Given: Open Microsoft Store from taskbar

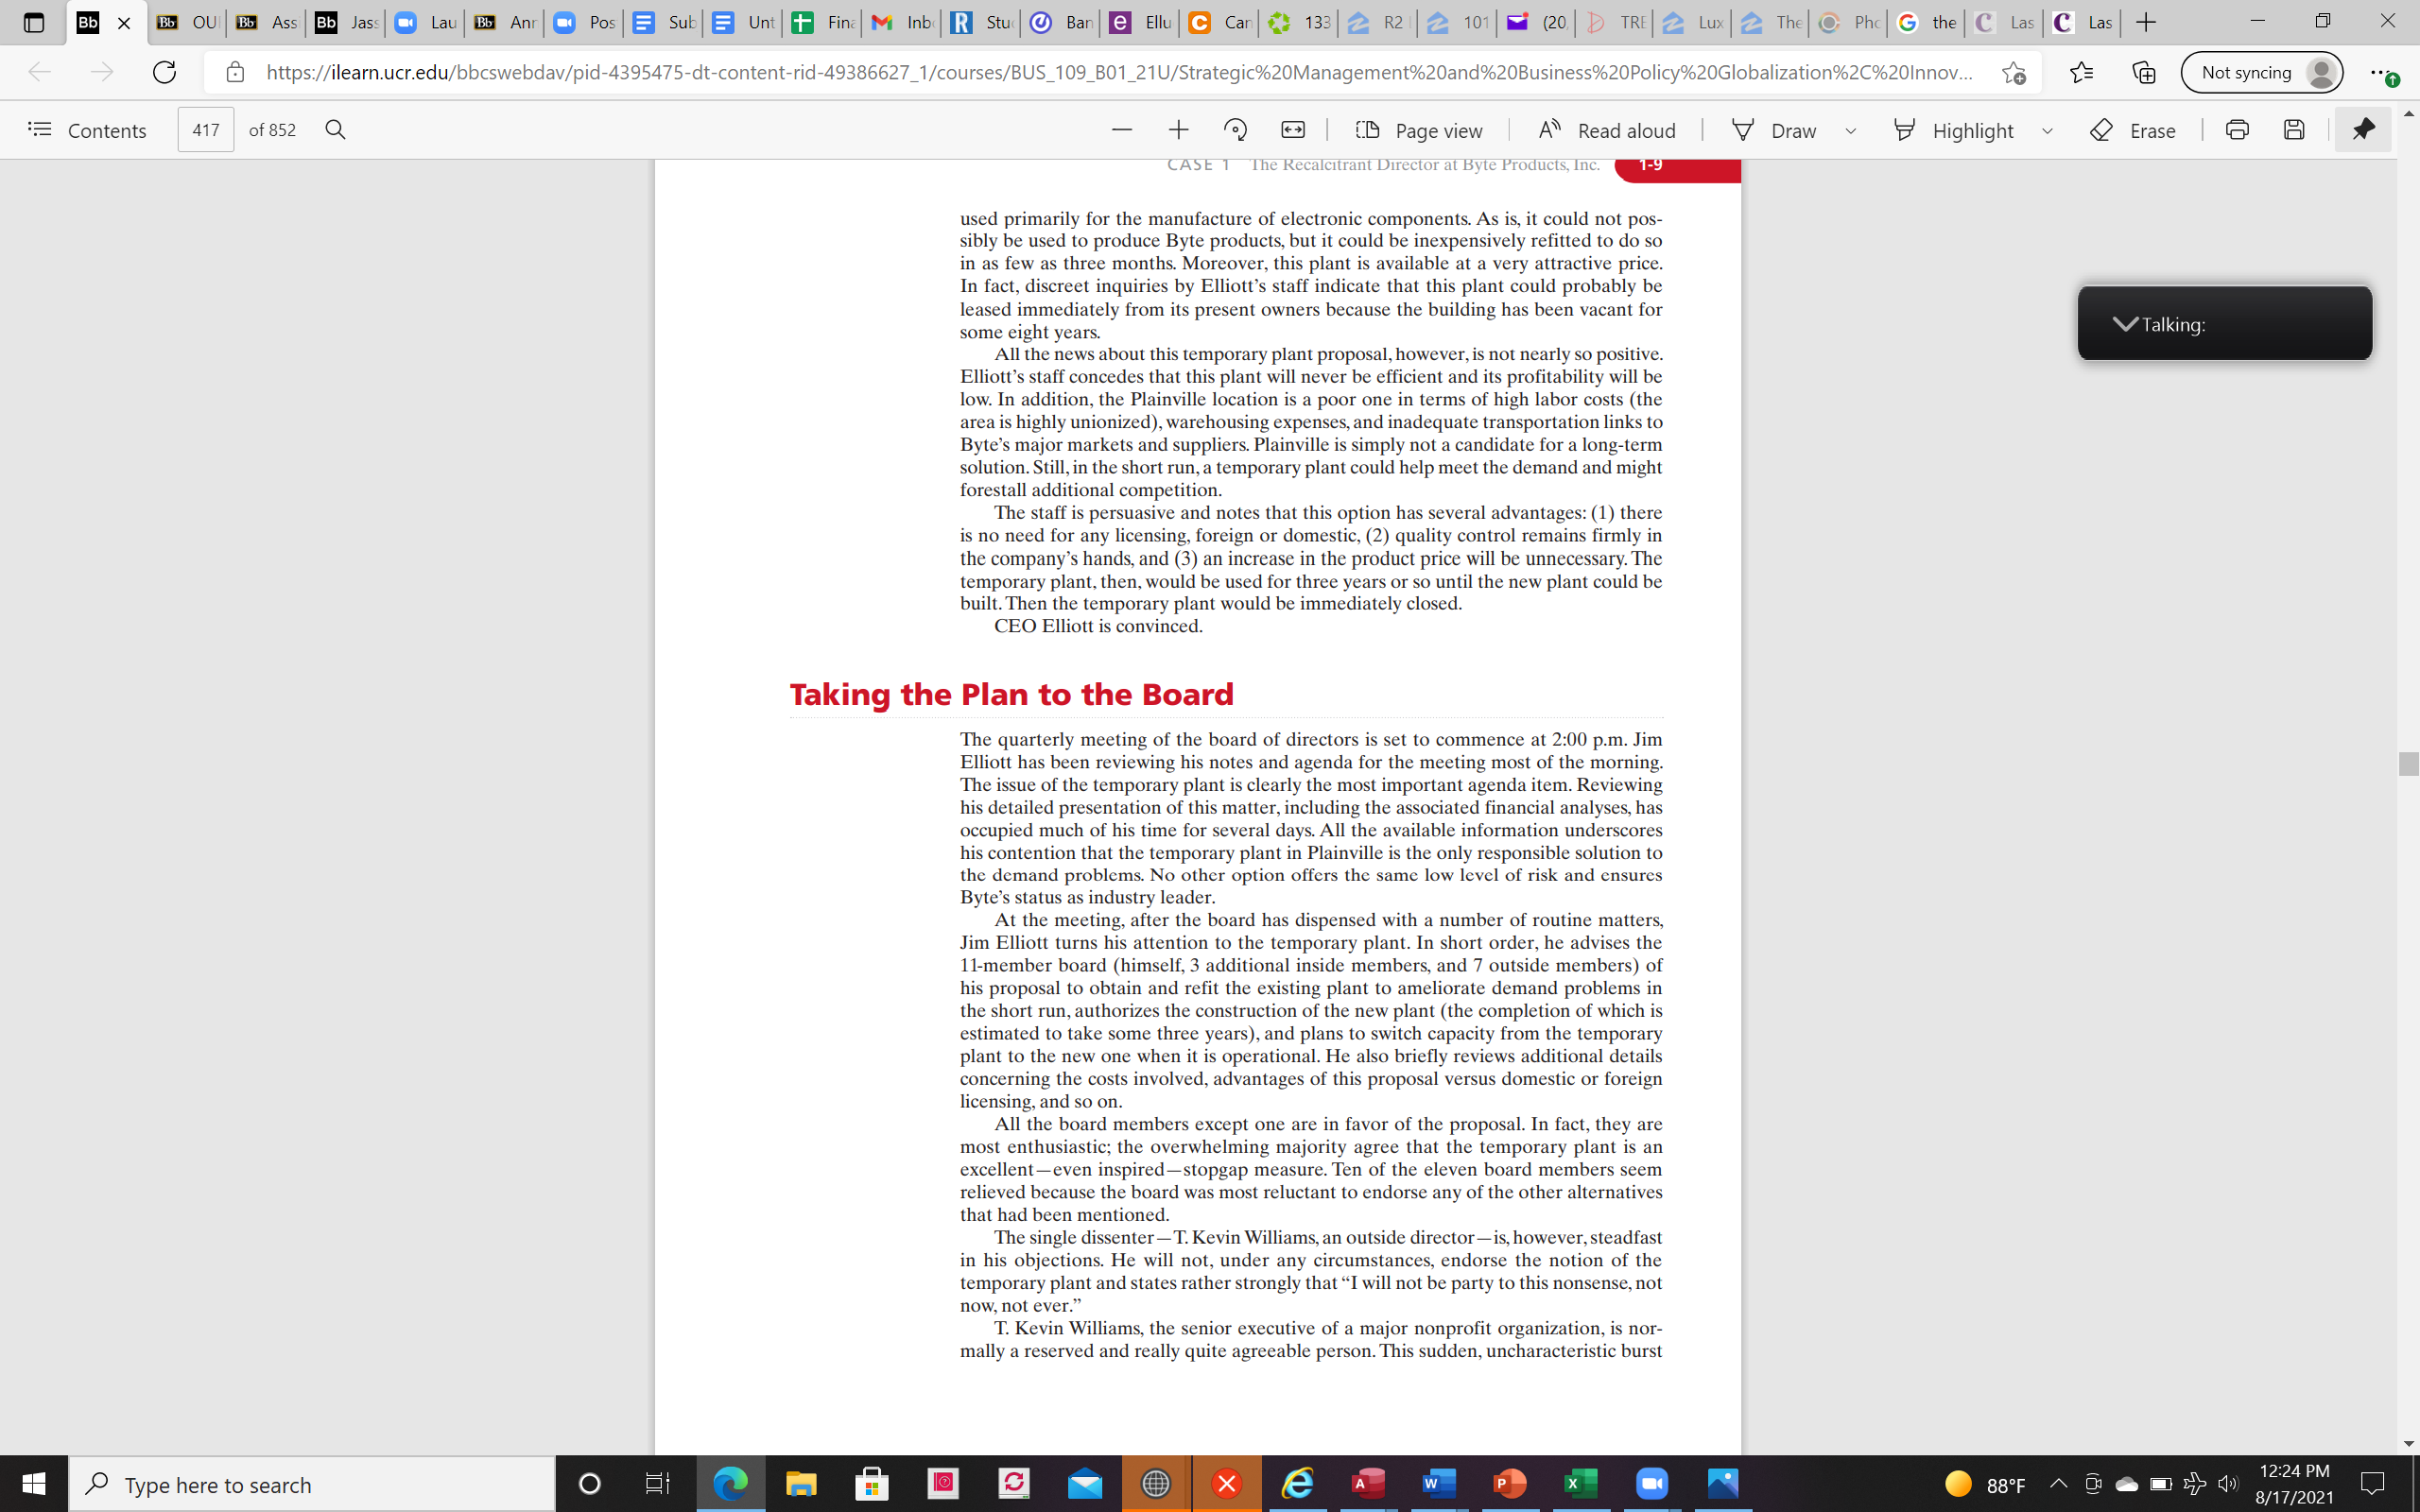Looking at the screenshot, I should [872, 1484].
